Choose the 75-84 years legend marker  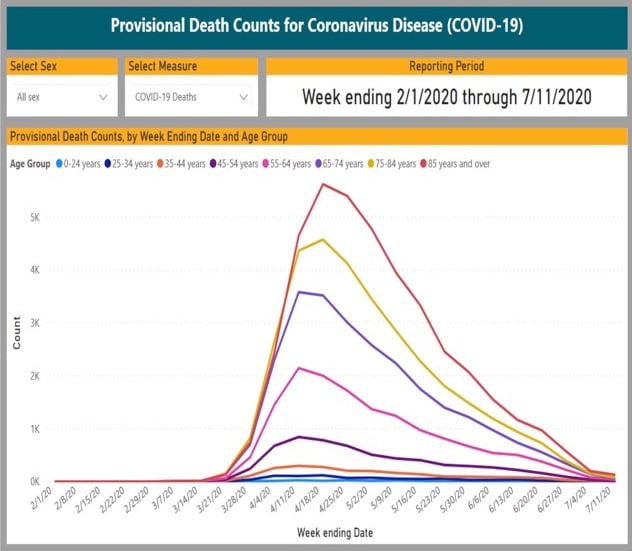tap(371, 164)
